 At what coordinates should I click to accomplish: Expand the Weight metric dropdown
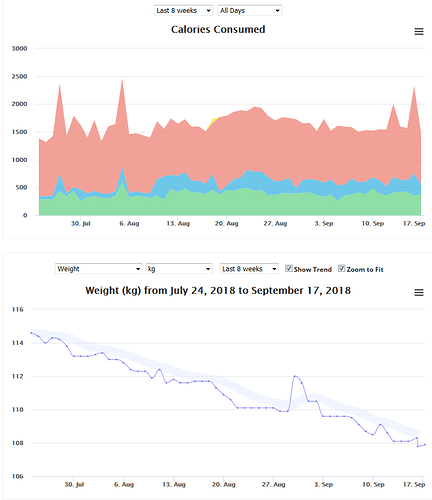point(99,269)
